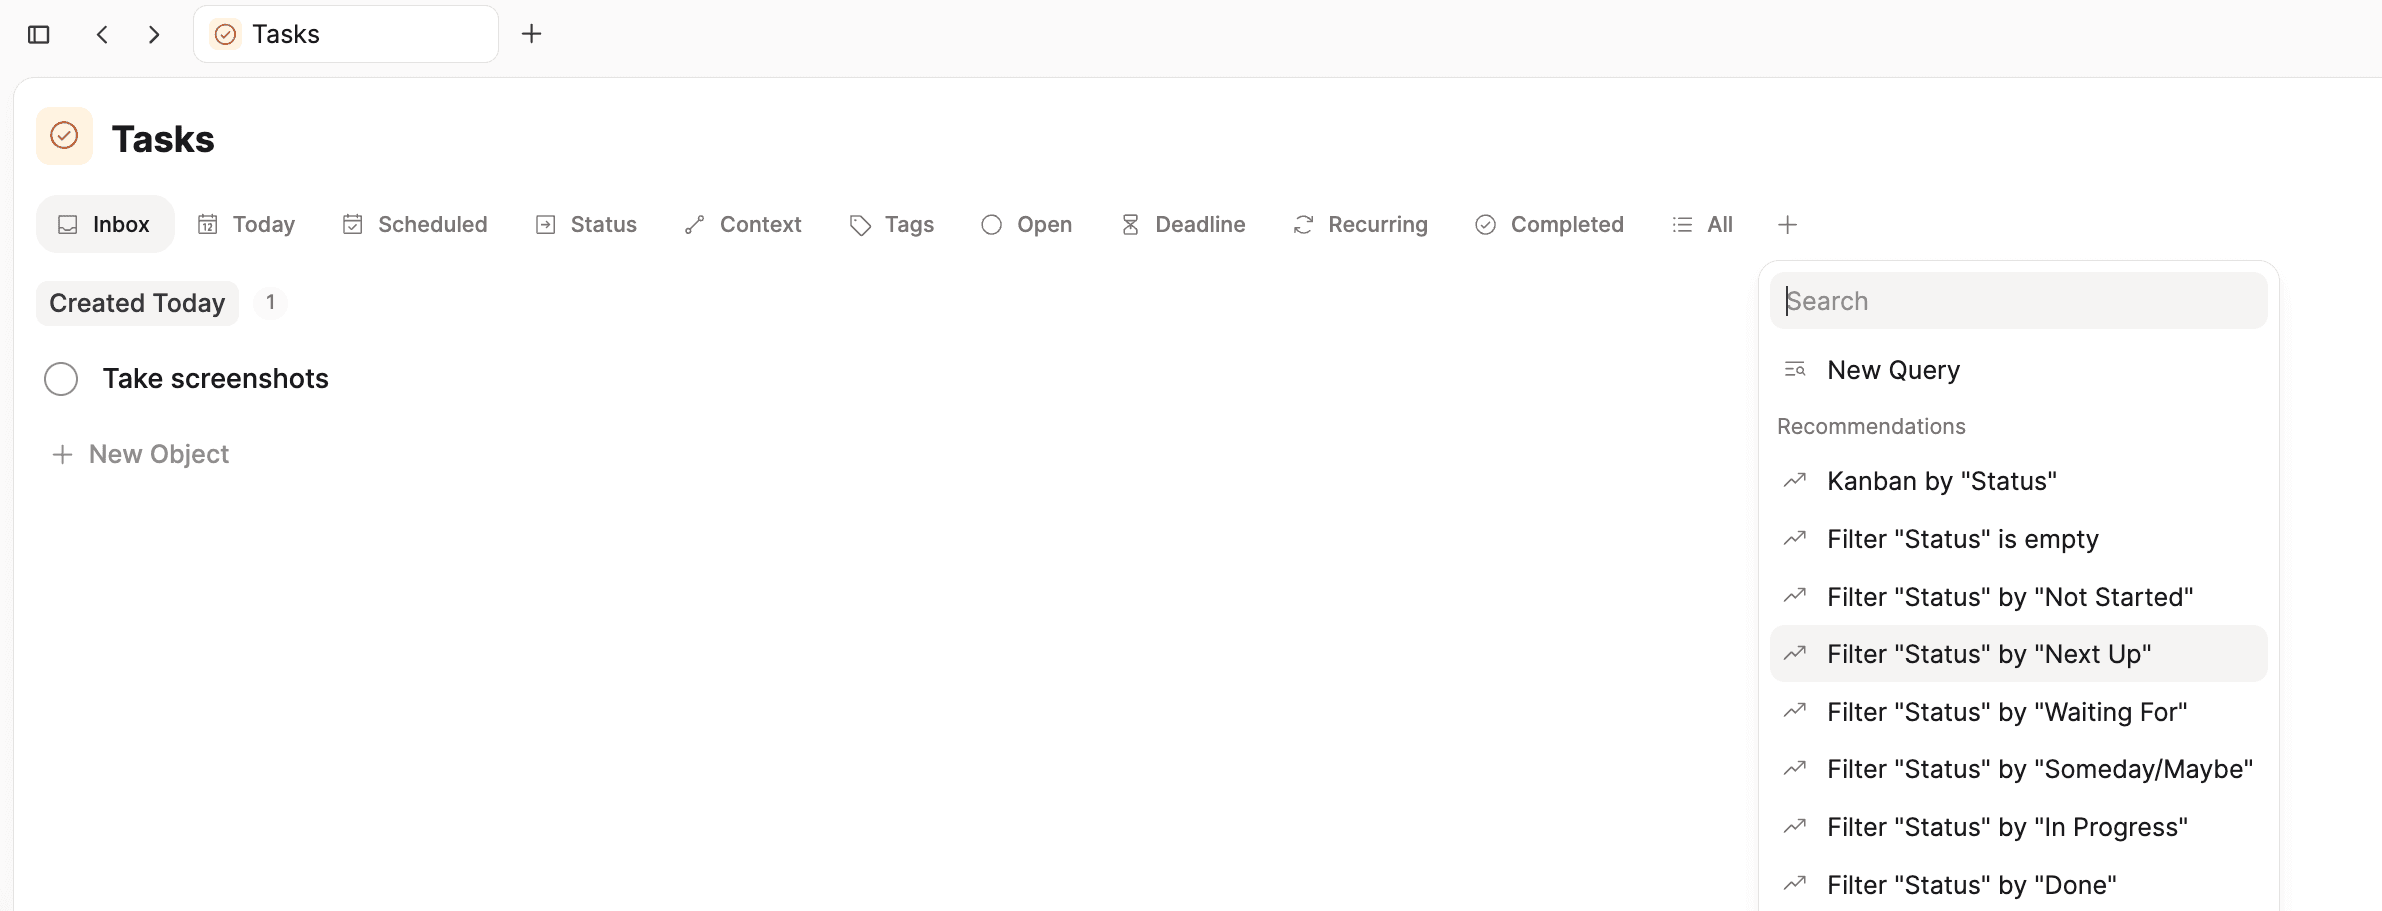Go forward with the right arrow
The height and width of the screenshot is (911, 2382).
coord(154,34)
